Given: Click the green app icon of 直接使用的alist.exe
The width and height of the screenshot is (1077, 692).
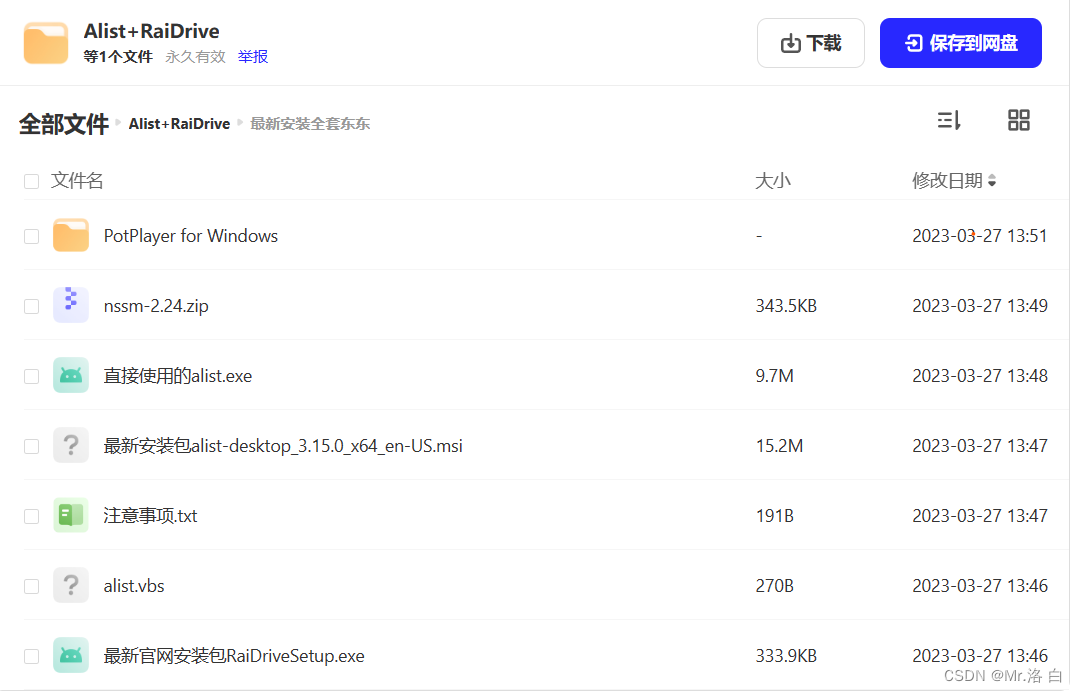Looking at the screenshot, I should pyautogui.click(x=69, y=375).
